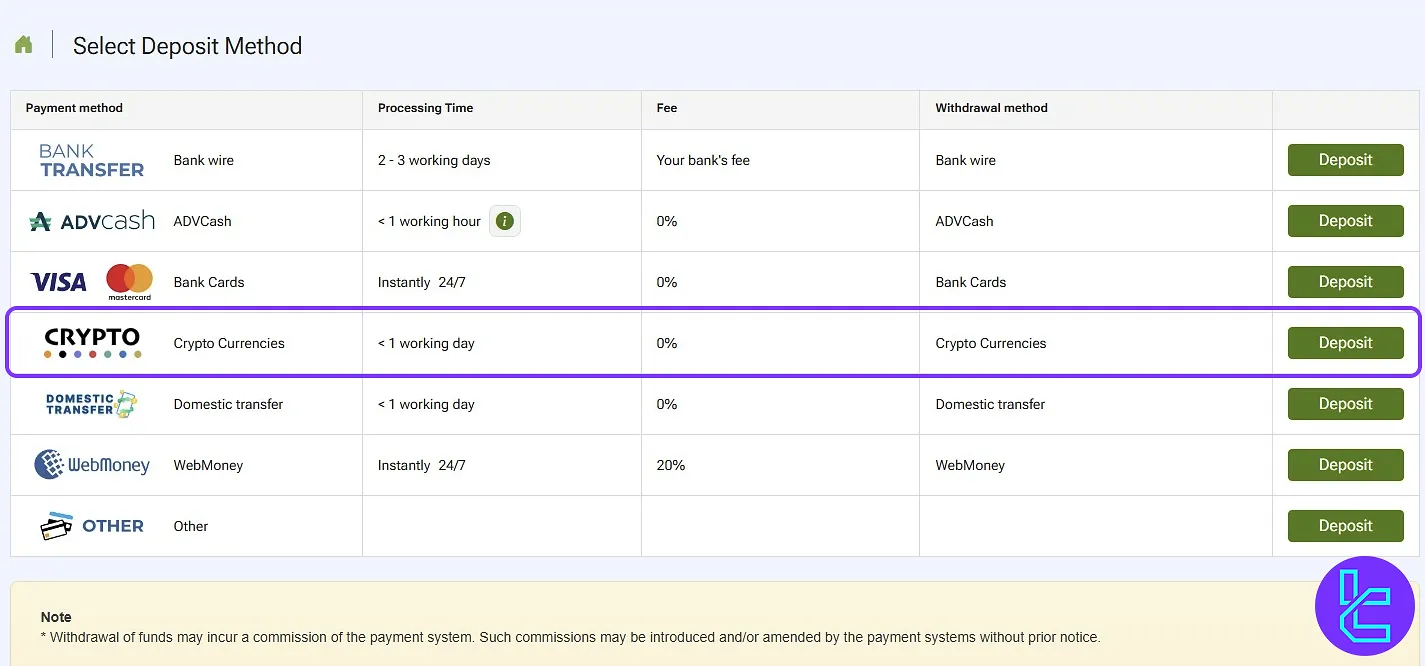Click the Bank Transfer logo

coord(91,160)
